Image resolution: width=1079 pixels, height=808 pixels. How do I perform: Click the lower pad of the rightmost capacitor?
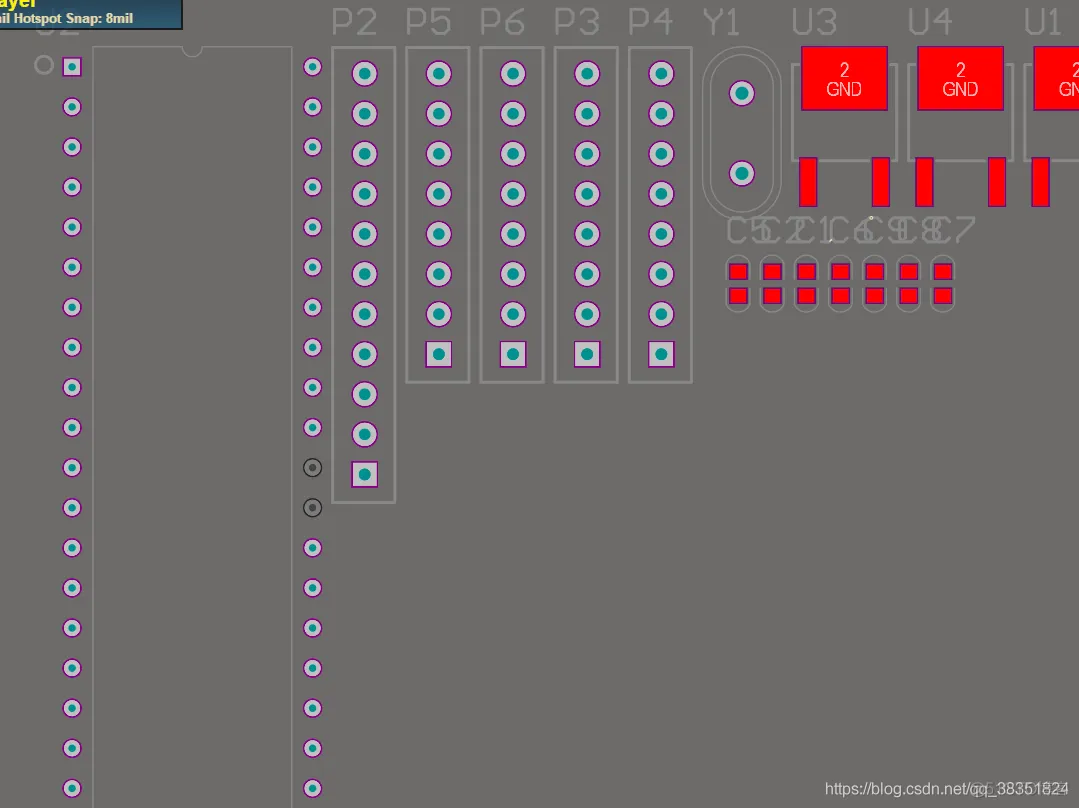coord(943,296)
